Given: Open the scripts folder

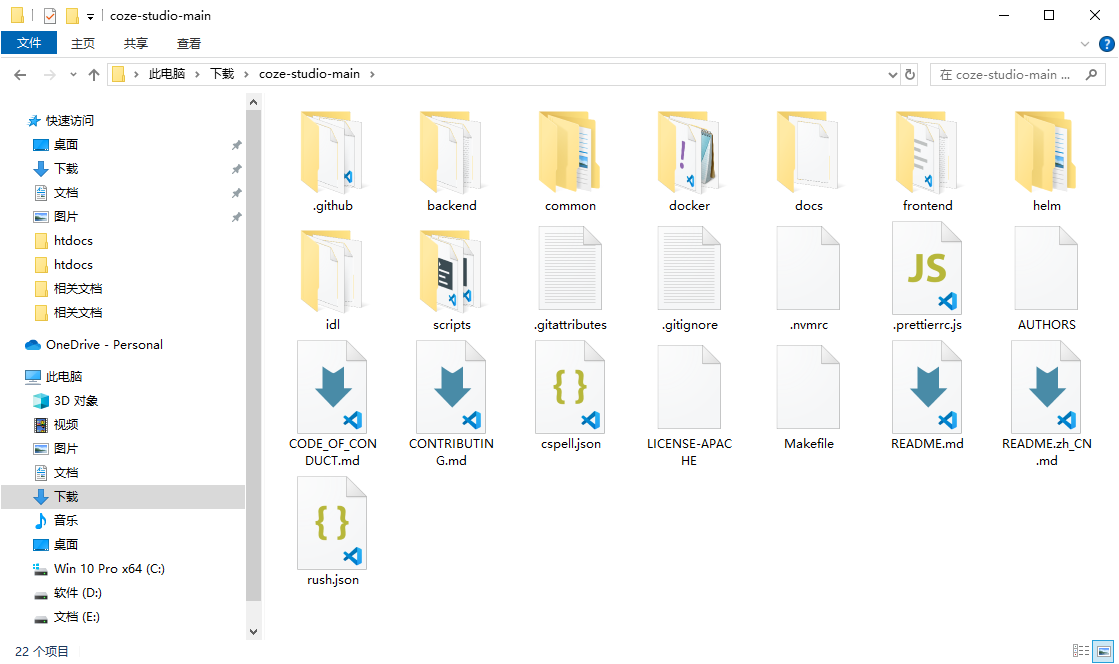Looking at the screenshot, I should click(451, 270).
